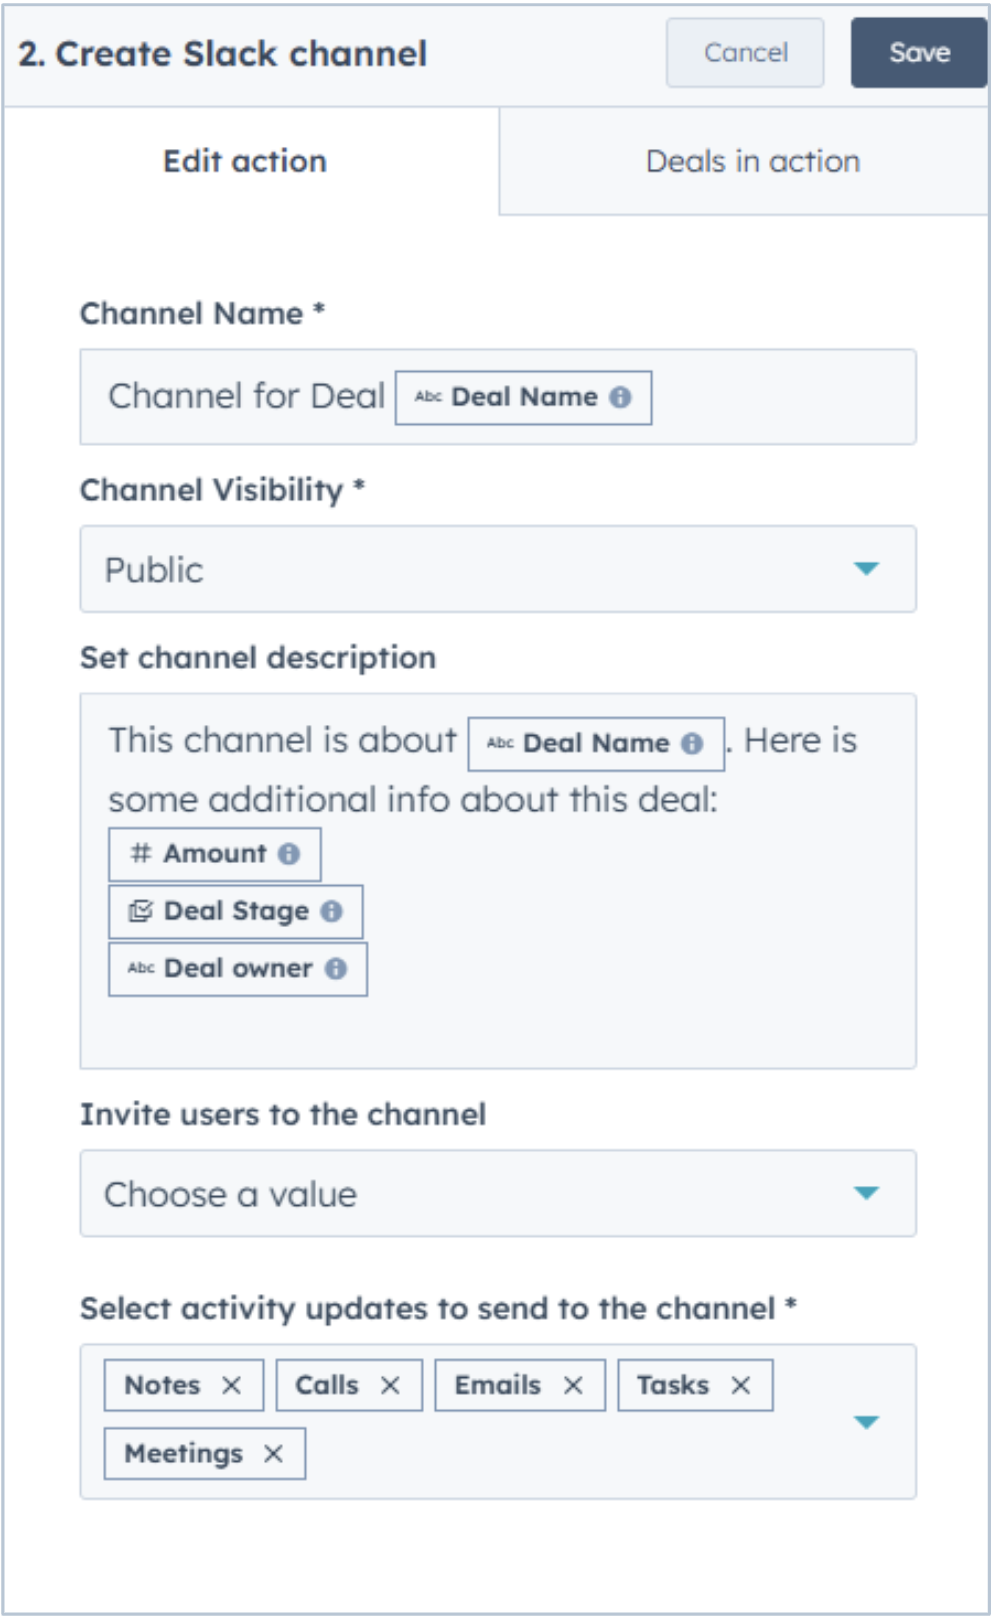
Task: Click info icon on Deal owner token
Action: pos(336,969)
